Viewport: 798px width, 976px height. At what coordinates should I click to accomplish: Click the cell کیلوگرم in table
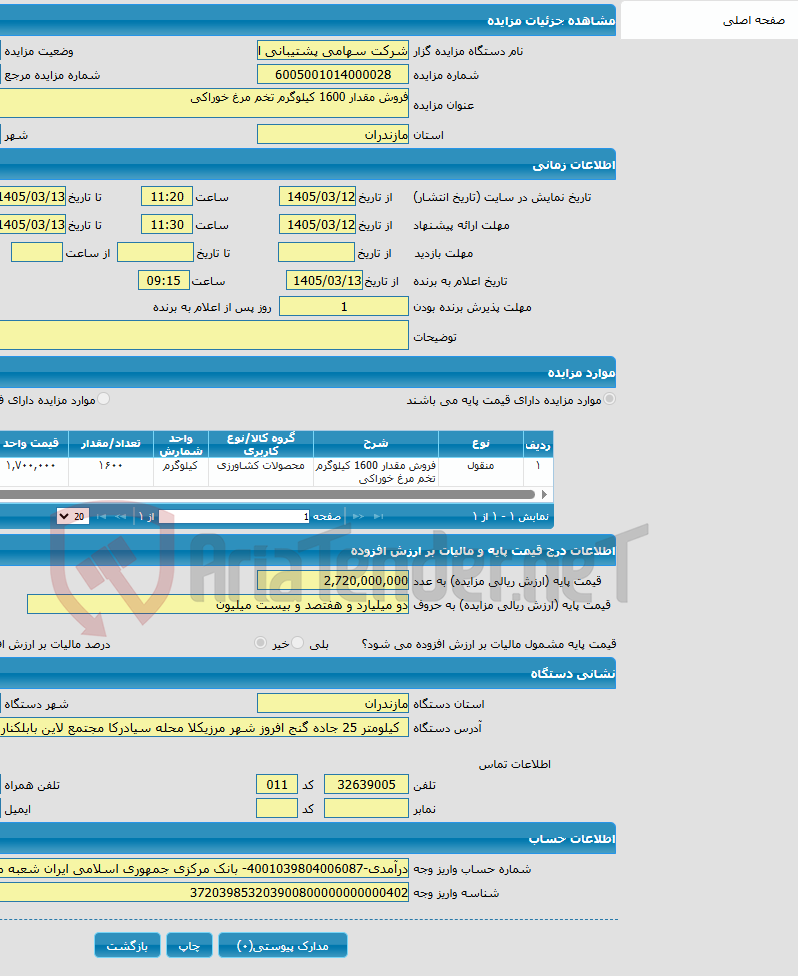click(x=181, y=472)
